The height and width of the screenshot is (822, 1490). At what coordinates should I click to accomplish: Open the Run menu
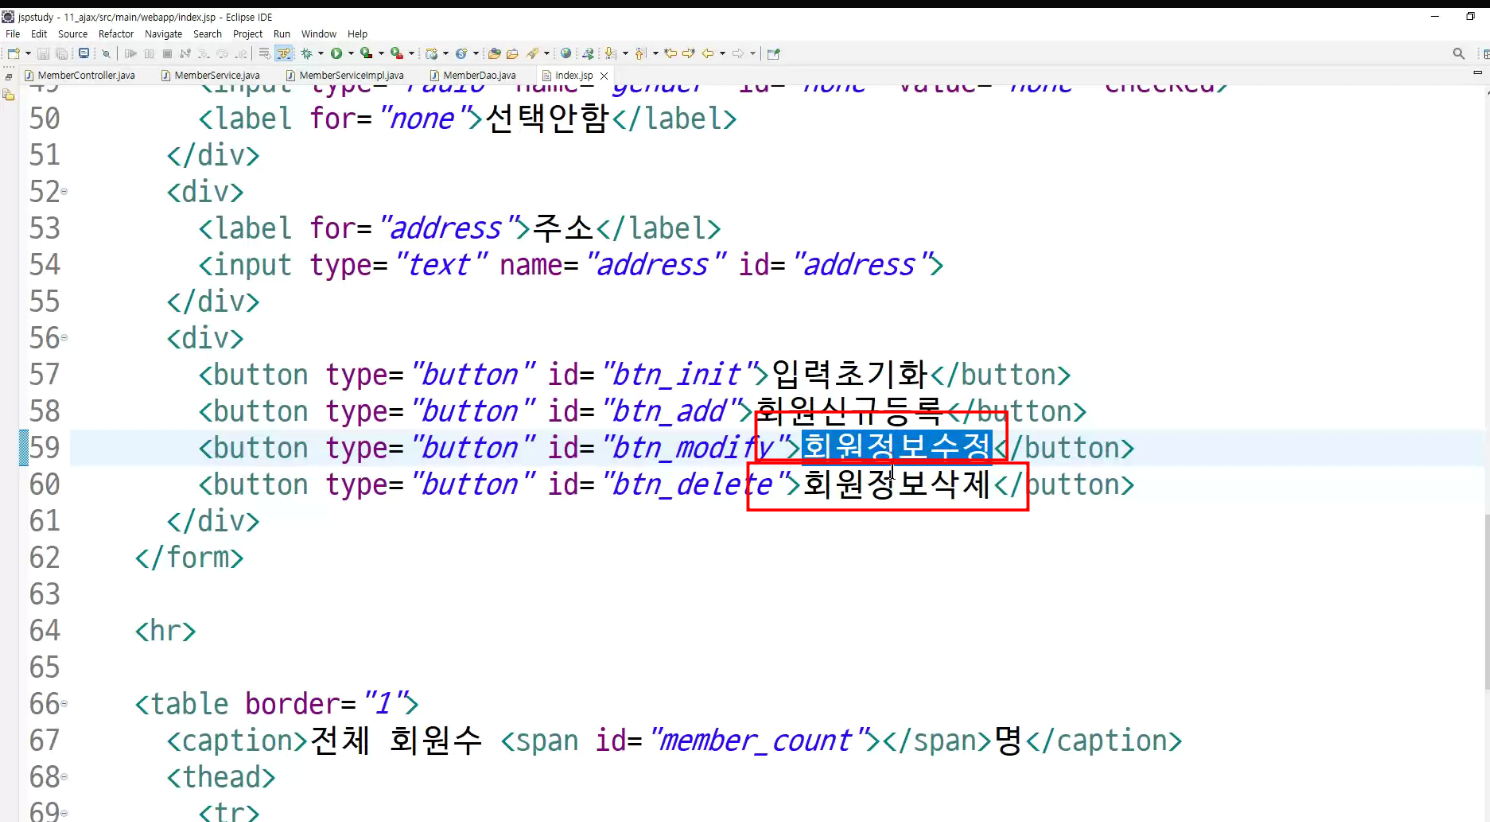click(x=282, y=34)
